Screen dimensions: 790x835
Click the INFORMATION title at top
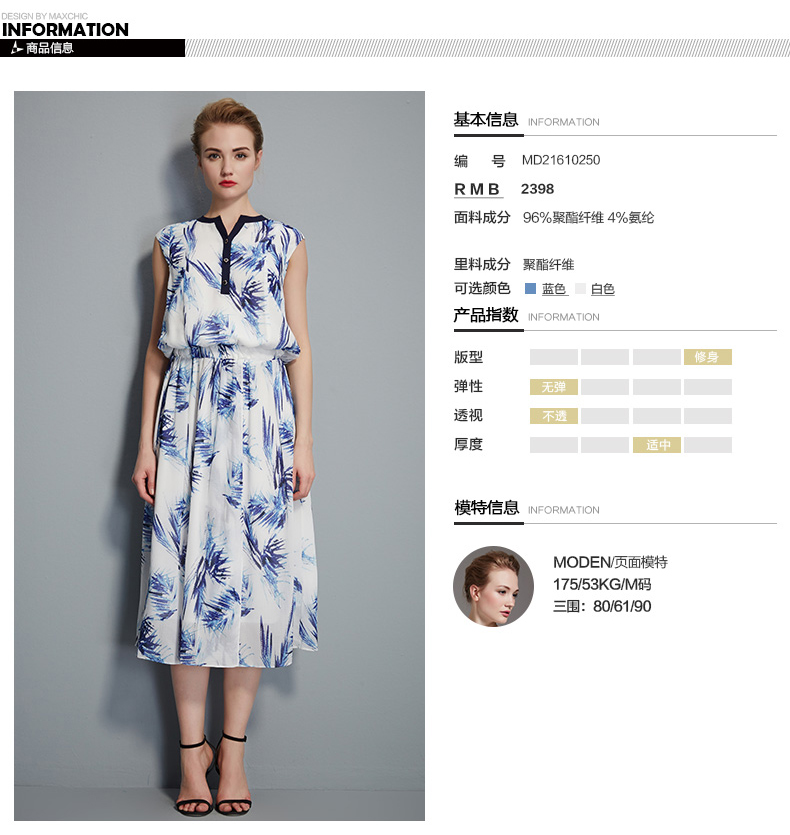point(65,30)
